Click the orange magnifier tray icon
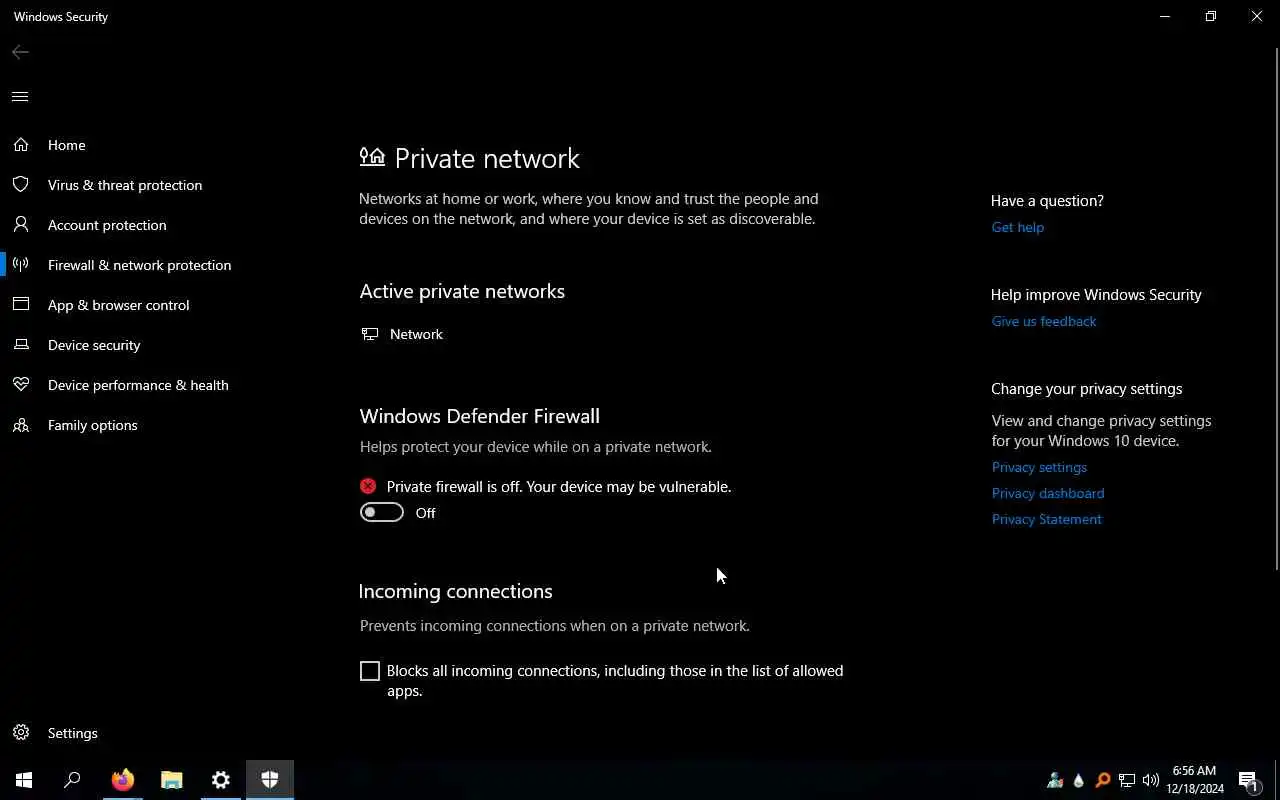The image size is (1280, 800). (1103, 781)
